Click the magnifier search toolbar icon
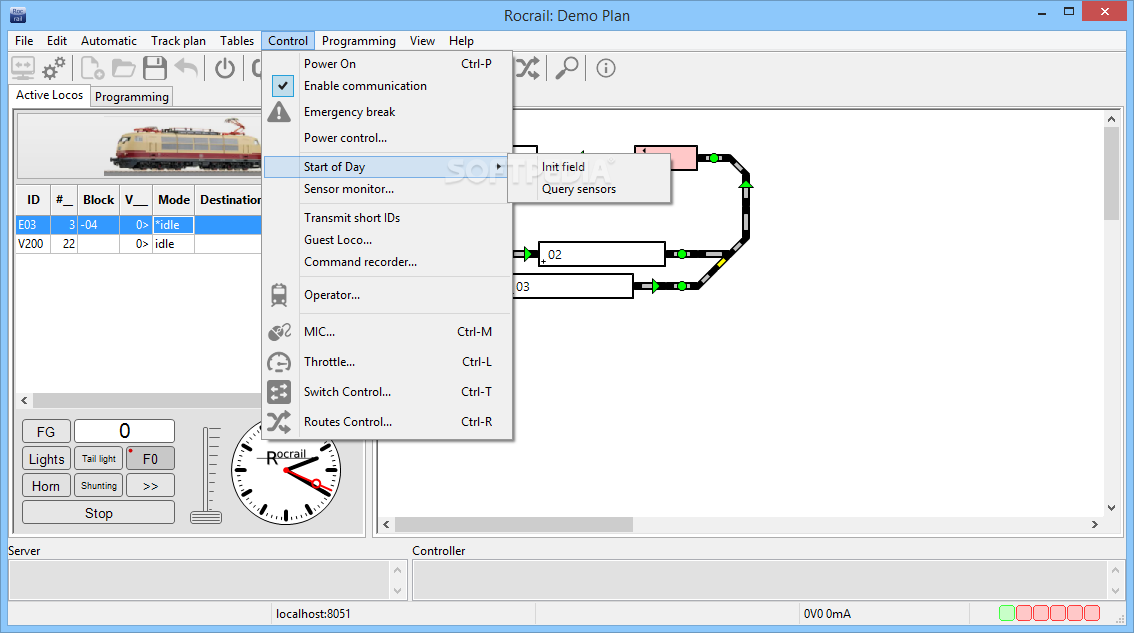The image size is (1134, 633). [x=566, y=69]
